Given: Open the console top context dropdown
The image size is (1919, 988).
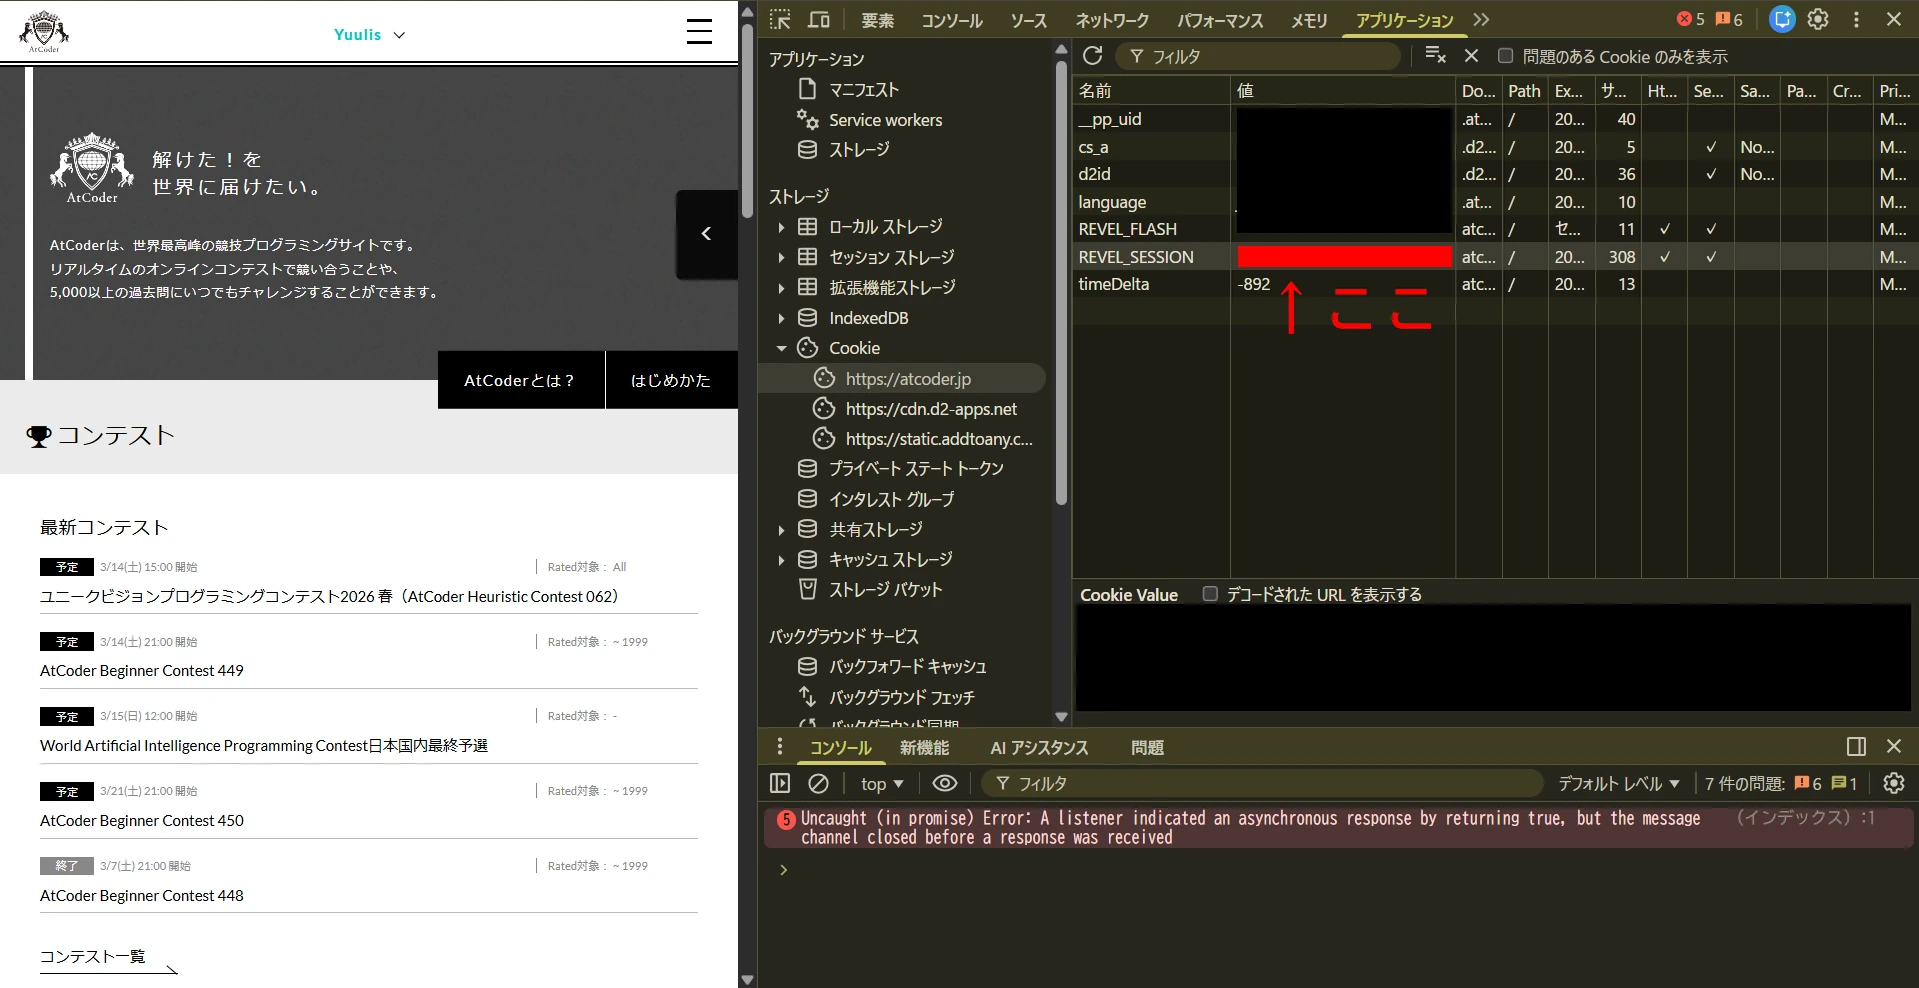Looking at the screenshot, I should click(882, 784).
